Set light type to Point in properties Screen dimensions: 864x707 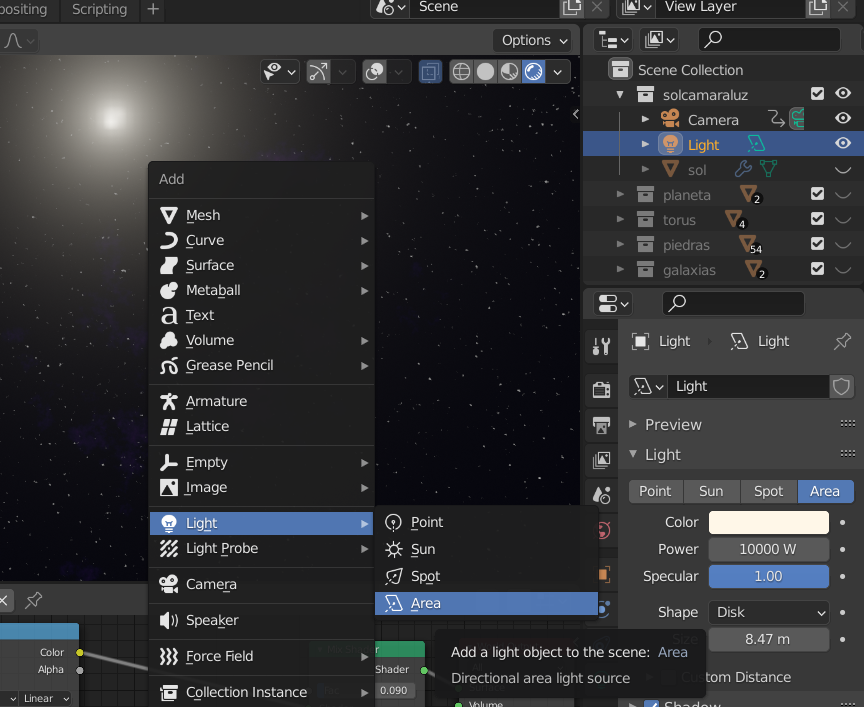(656, 491)
